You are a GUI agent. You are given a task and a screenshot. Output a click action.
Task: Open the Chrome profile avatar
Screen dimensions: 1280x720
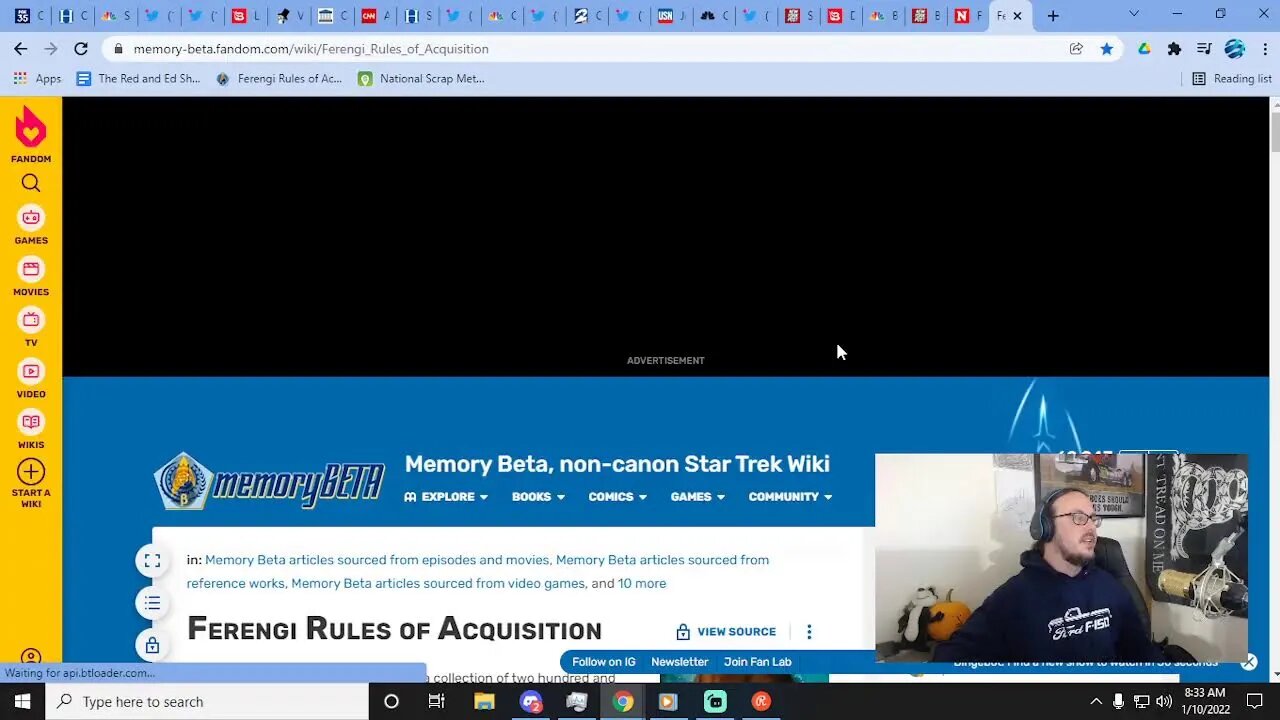1235,48
